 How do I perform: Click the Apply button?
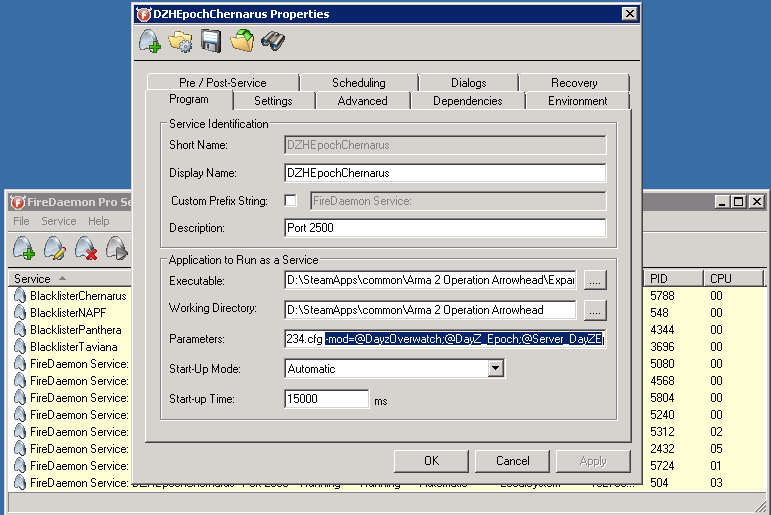tap(593, 461)
